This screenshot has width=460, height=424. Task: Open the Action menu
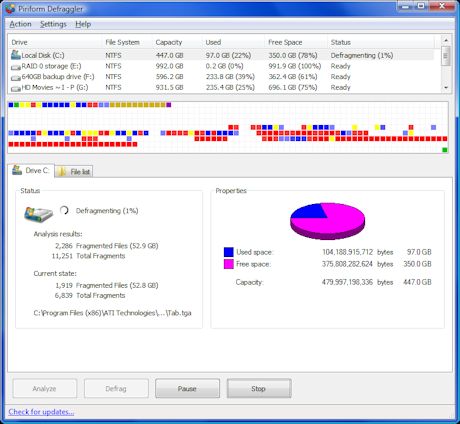20,24
